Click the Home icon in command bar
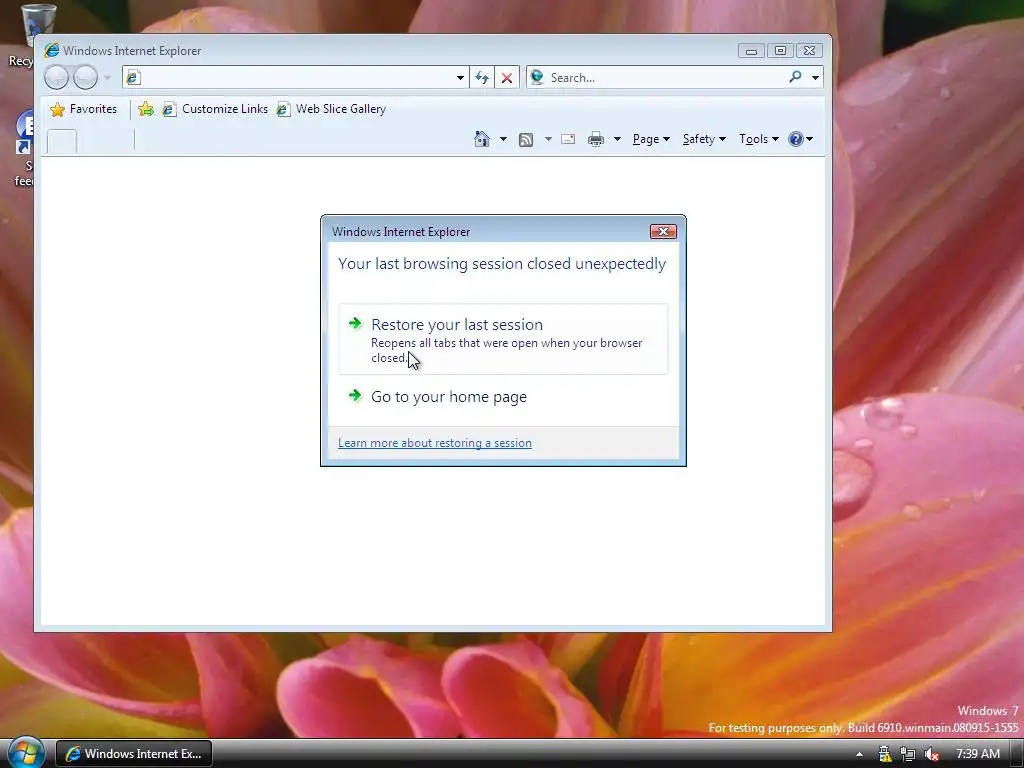Viewport: 1024px width, 768px height. [482, 138]
